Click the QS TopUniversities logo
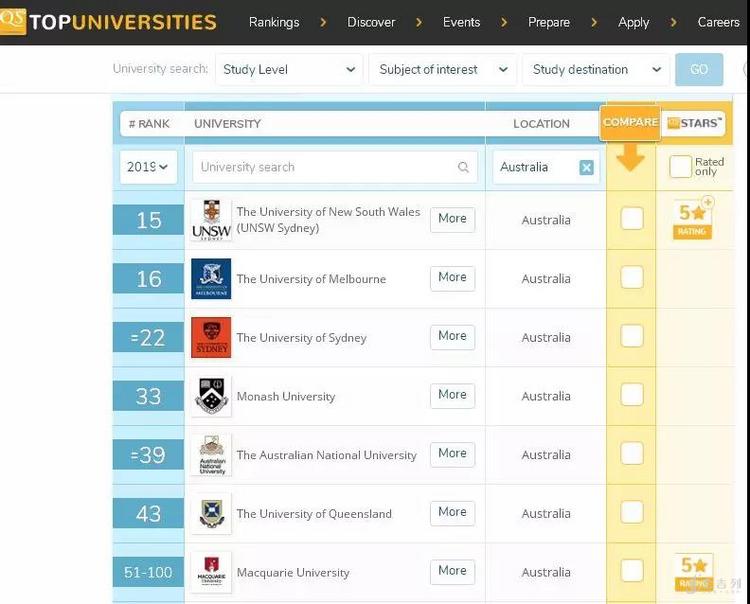 point(108,21)
